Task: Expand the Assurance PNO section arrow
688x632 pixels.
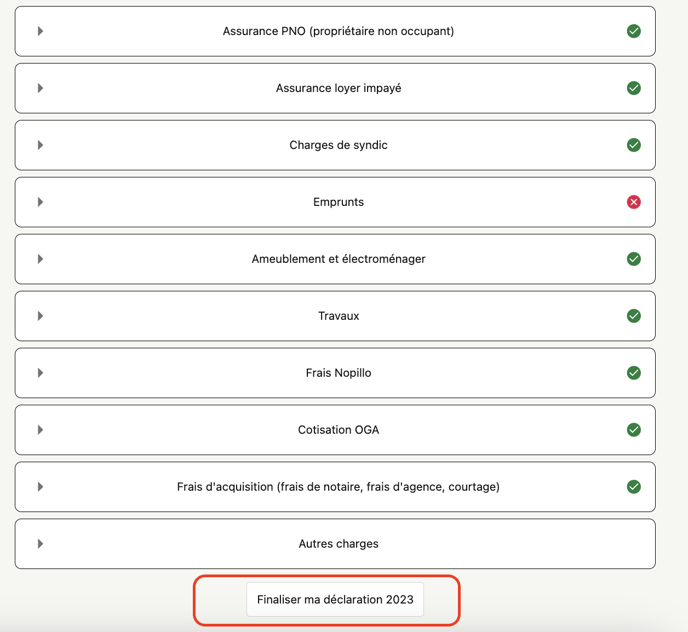Action: 40,31
